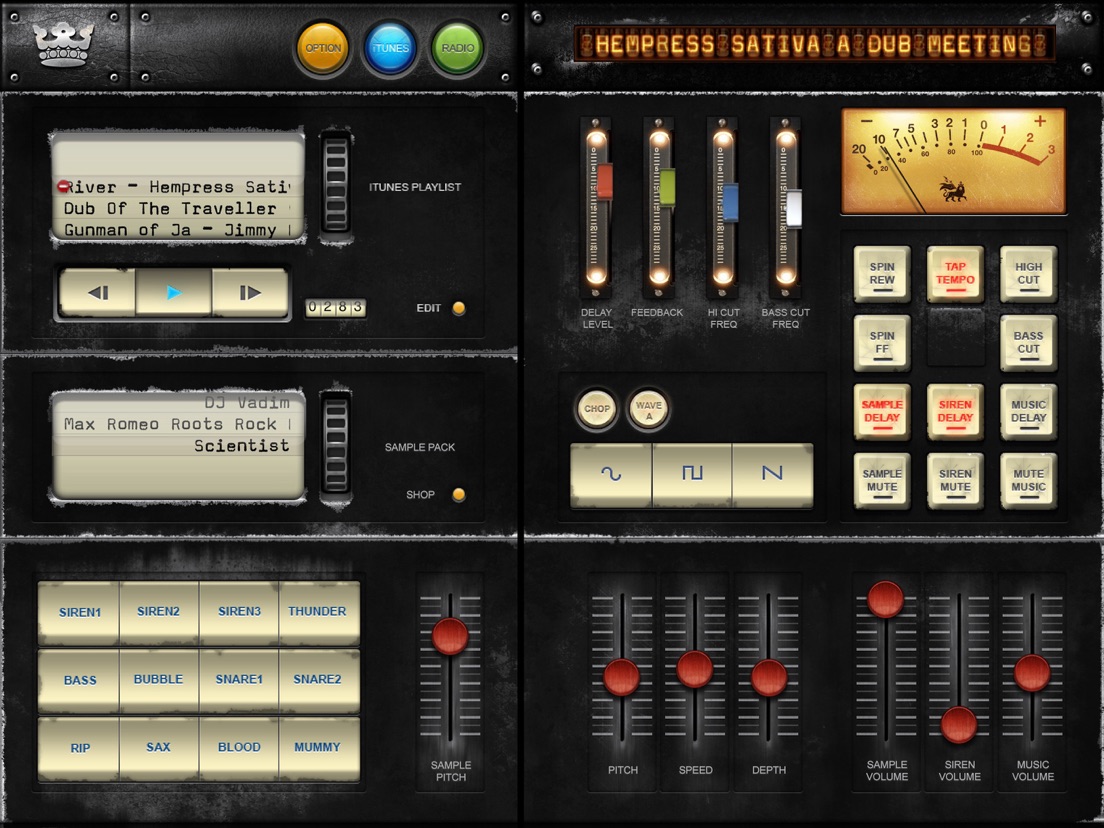Trigger the BASS sample pad
Screen dimensions: 1104x828
click(80, 679)
